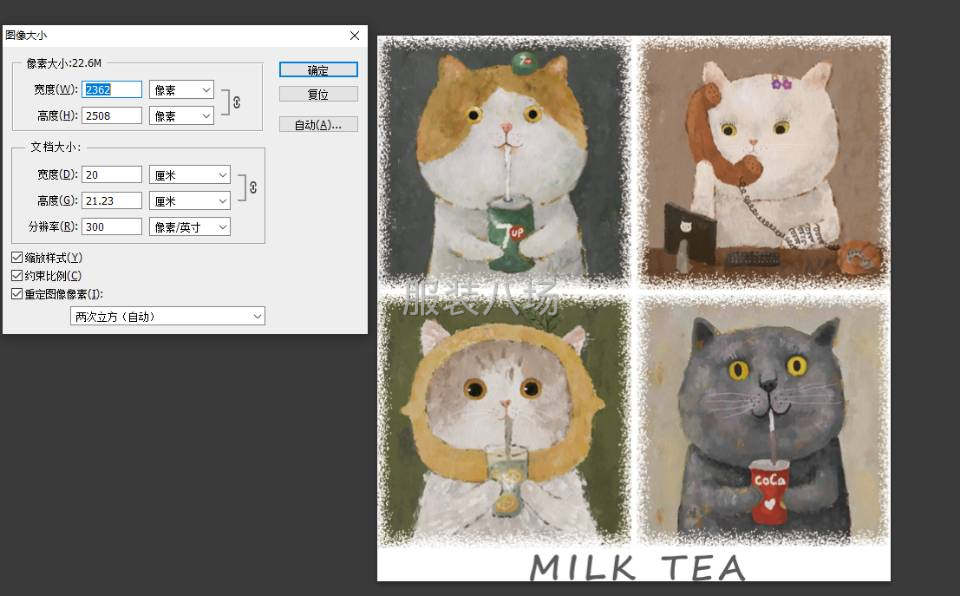
Task: Click the 宽度(D) label
Action: click(58, 175)
